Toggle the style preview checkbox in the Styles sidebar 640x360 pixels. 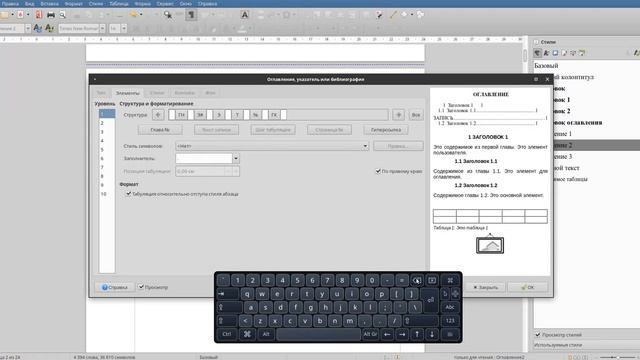point(538,335)
